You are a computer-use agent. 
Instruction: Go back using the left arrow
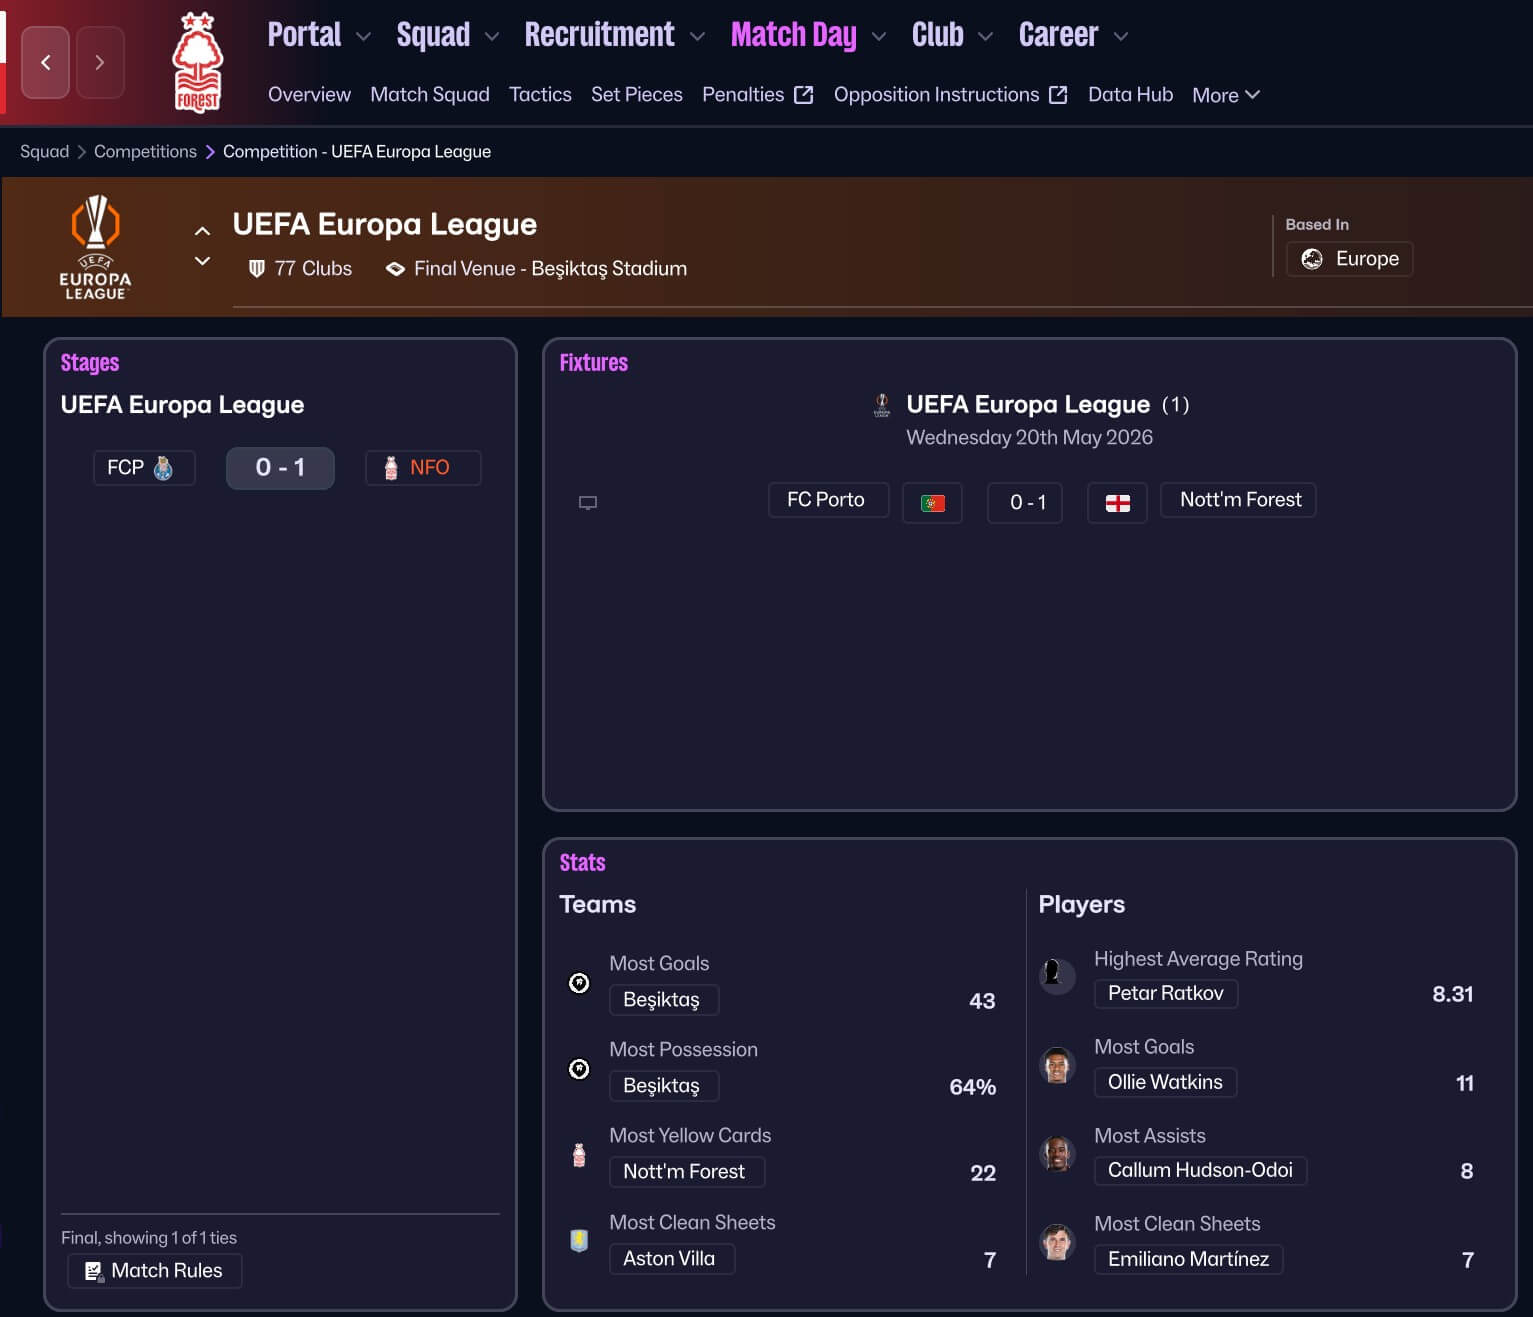click(x=46, y=63)
